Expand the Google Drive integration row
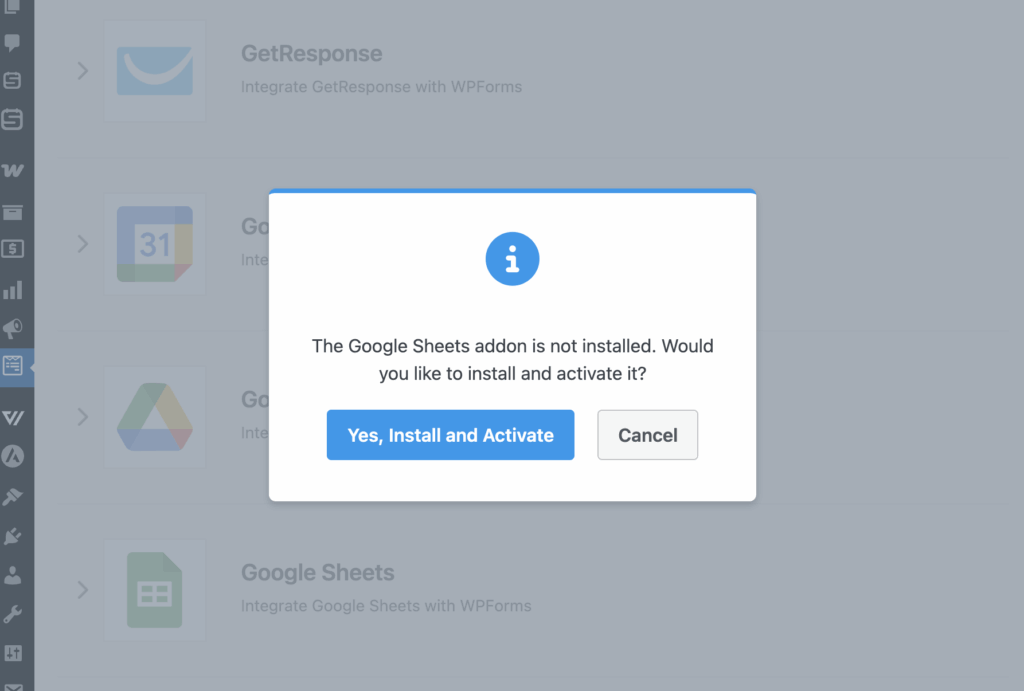 (83, 417)
